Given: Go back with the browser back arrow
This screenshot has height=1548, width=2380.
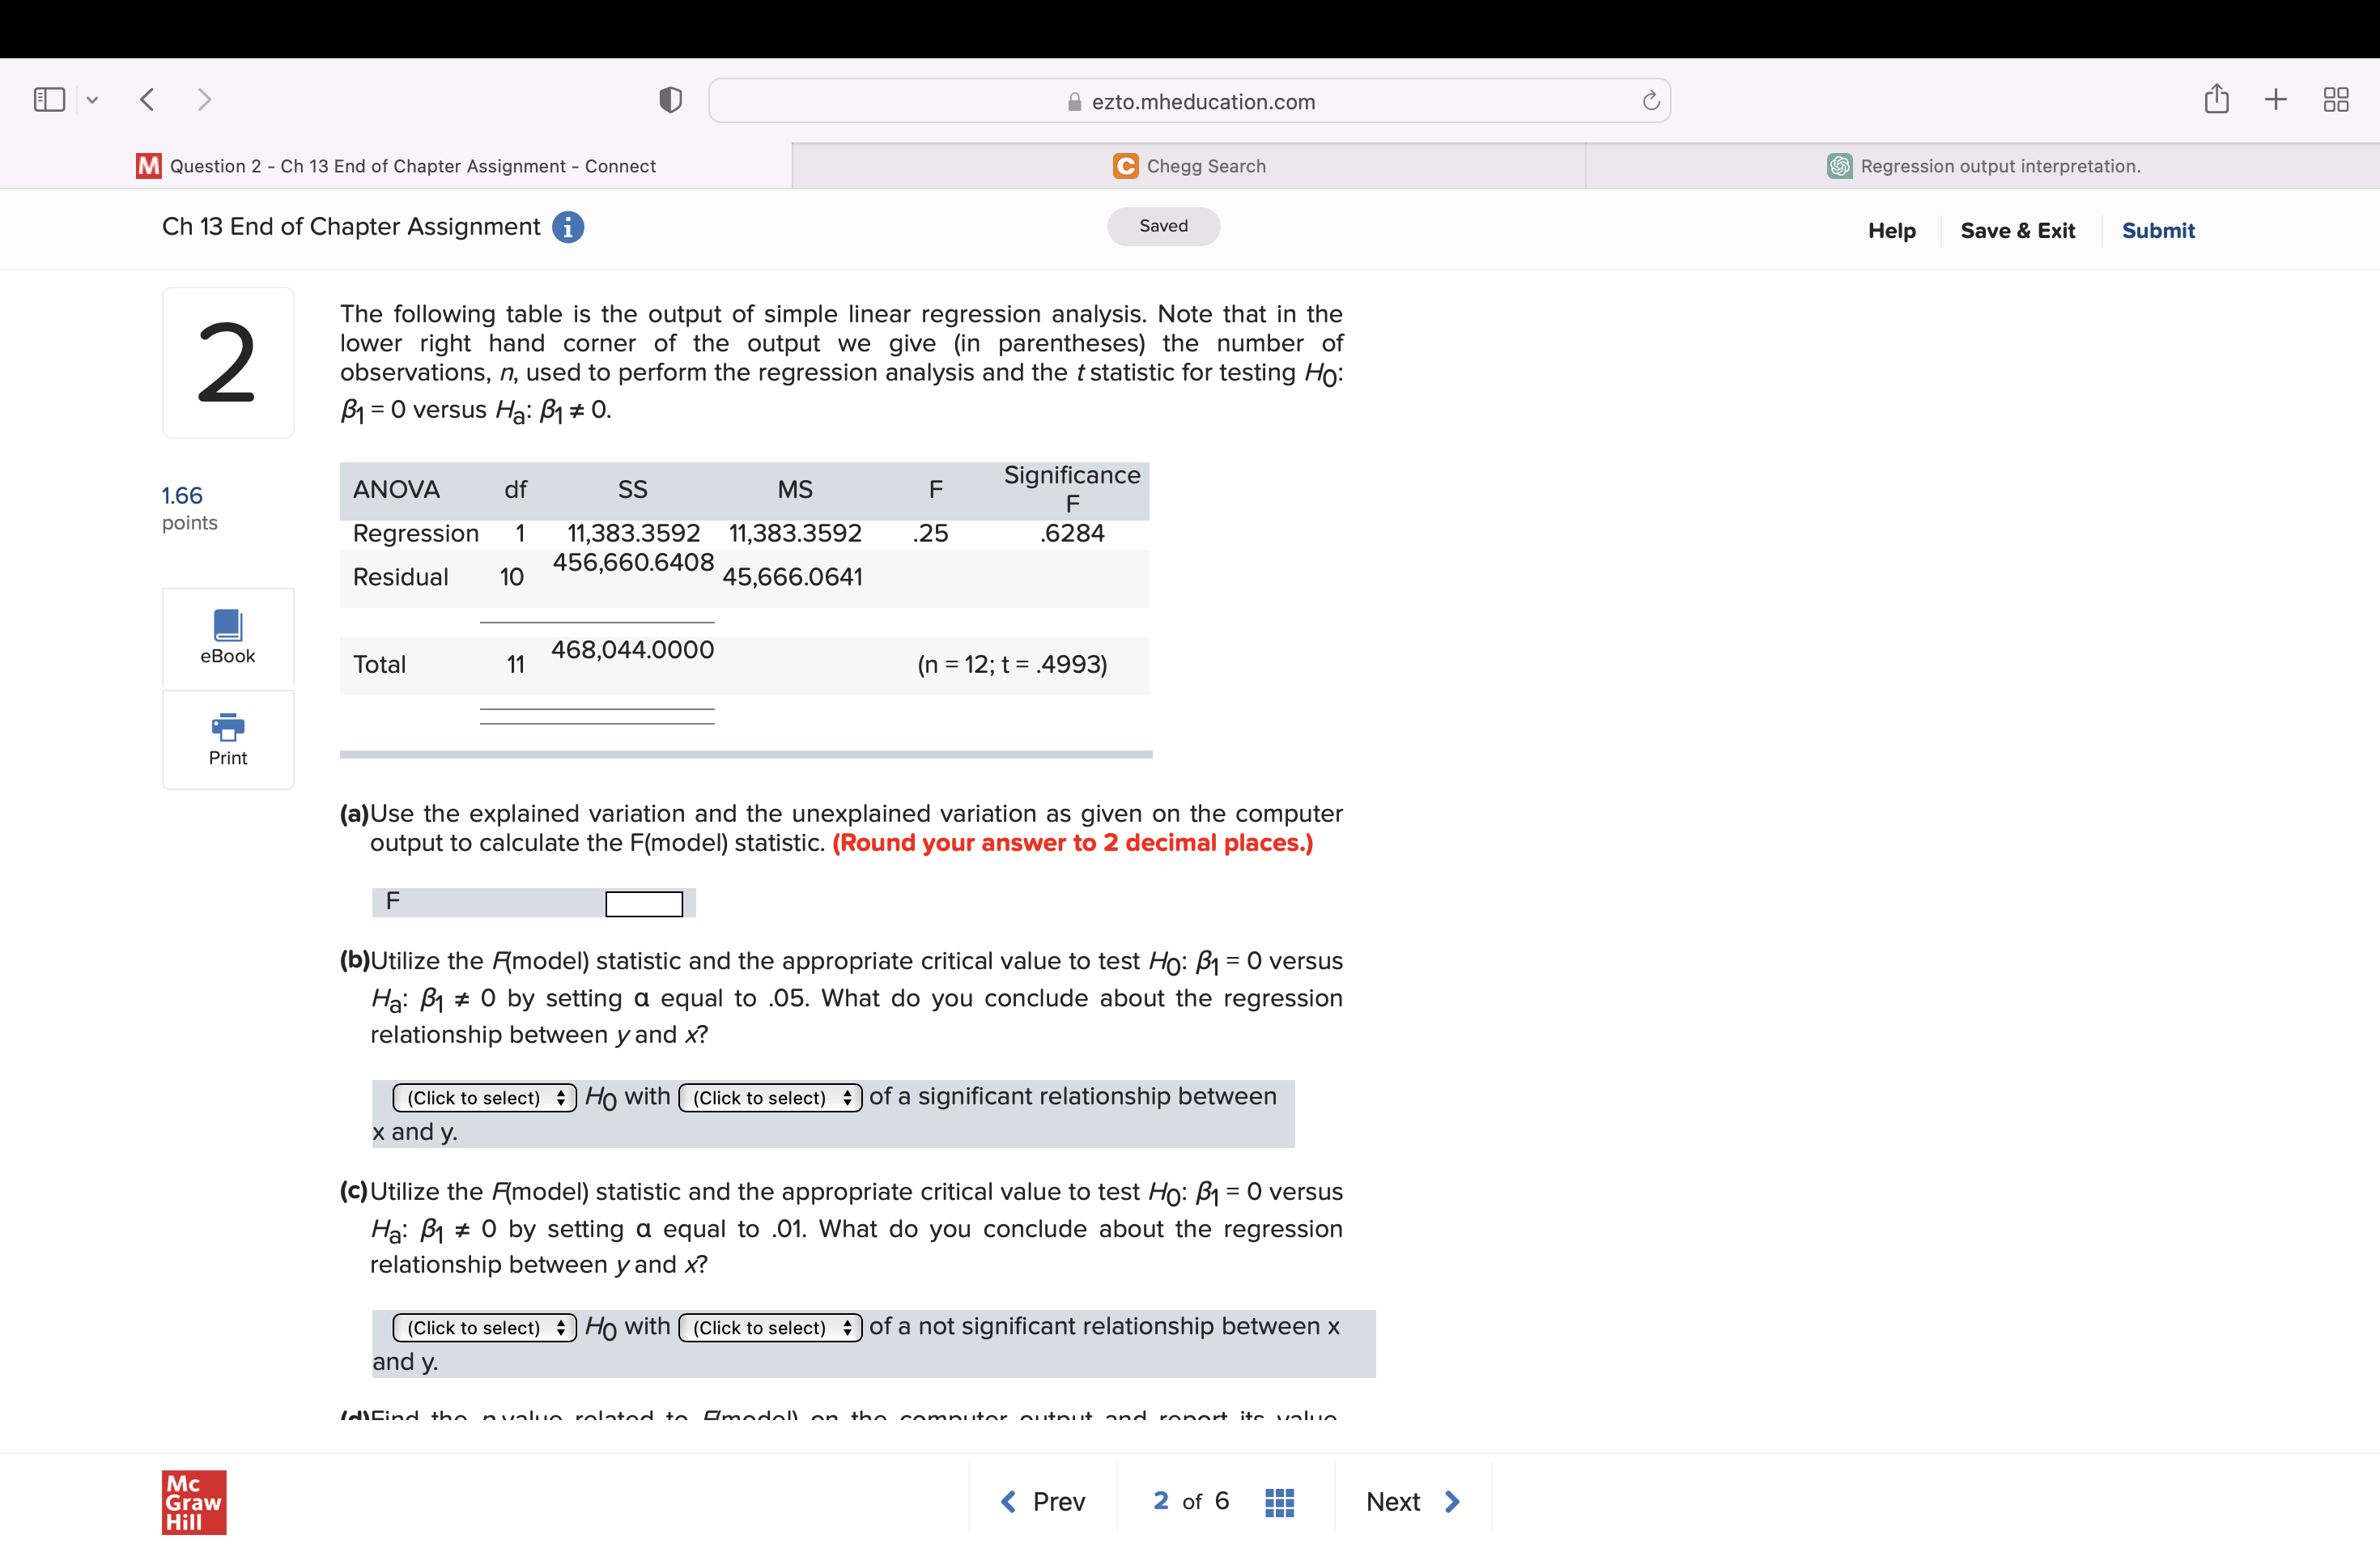Looking at the screenshot, I should pyautogui.click(x=147, y=99).
